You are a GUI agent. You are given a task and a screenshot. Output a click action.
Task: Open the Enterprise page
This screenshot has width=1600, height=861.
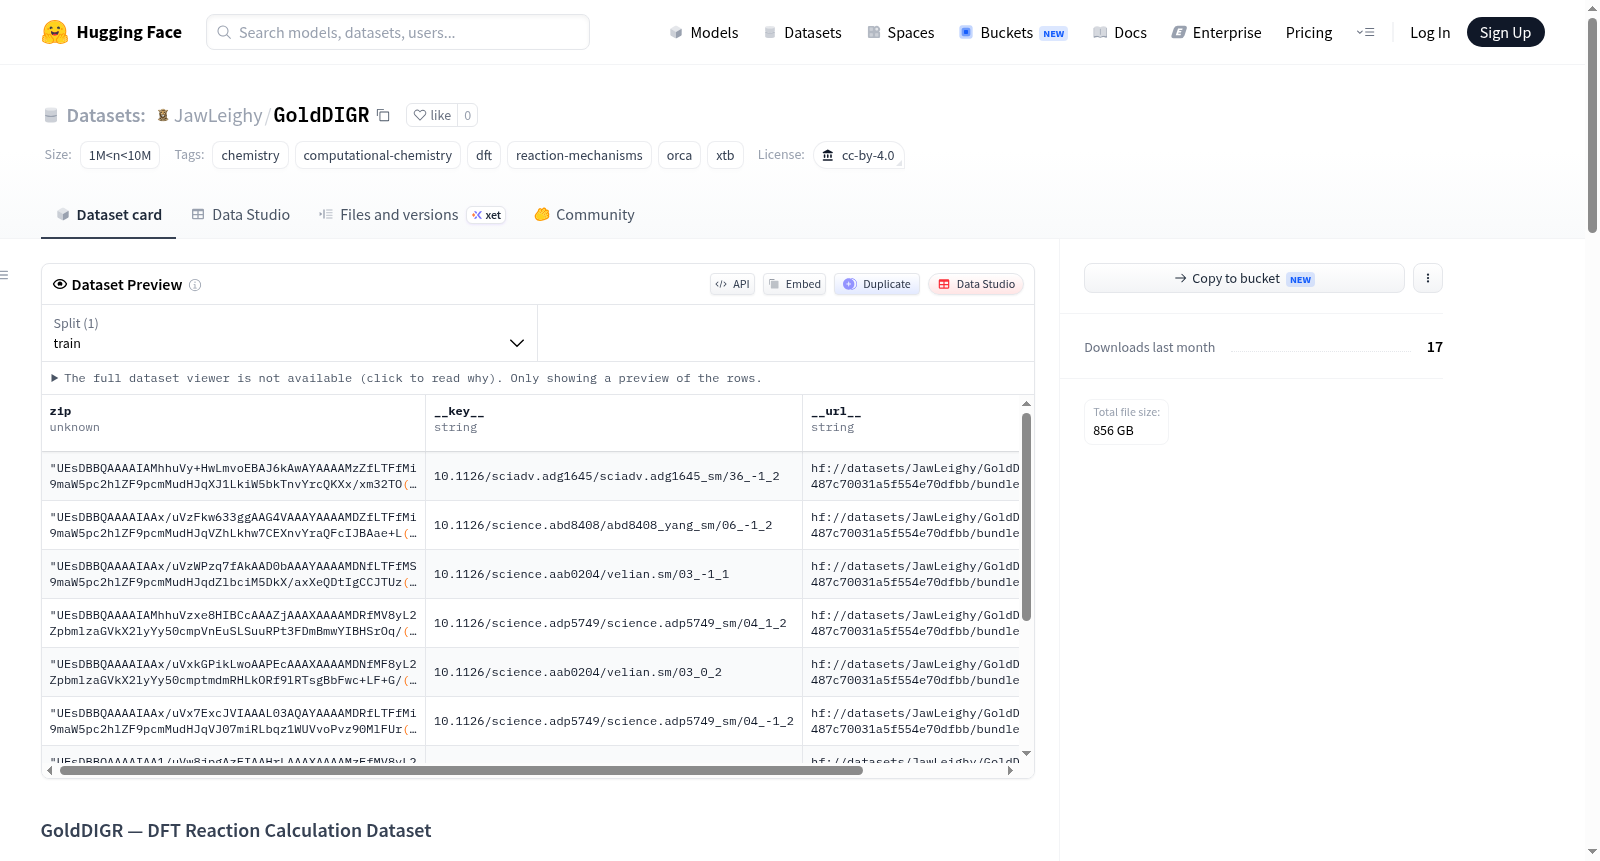click(1216, 32)
